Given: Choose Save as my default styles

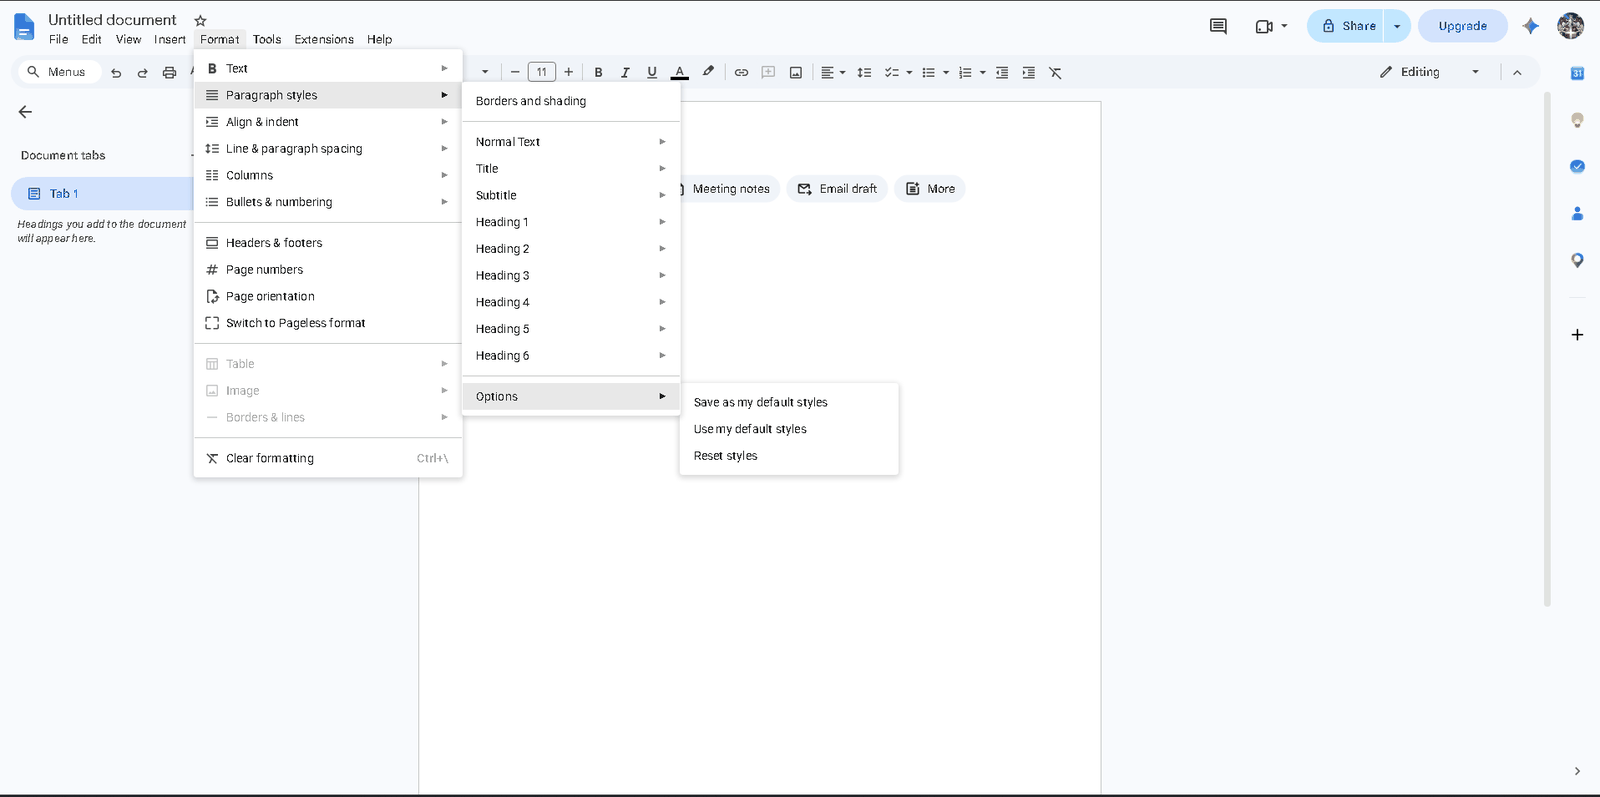Looking at the screenshot, I should pos(789,402).
